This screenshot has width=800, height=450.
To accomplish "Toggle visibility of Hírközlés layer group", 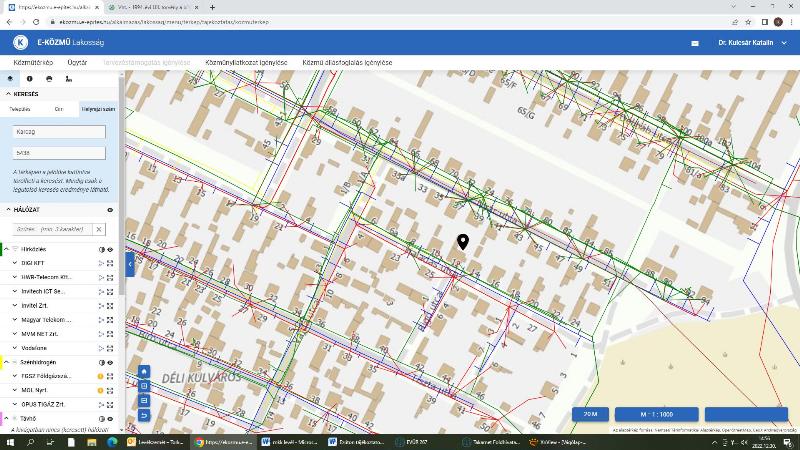I will click(110, 249).
